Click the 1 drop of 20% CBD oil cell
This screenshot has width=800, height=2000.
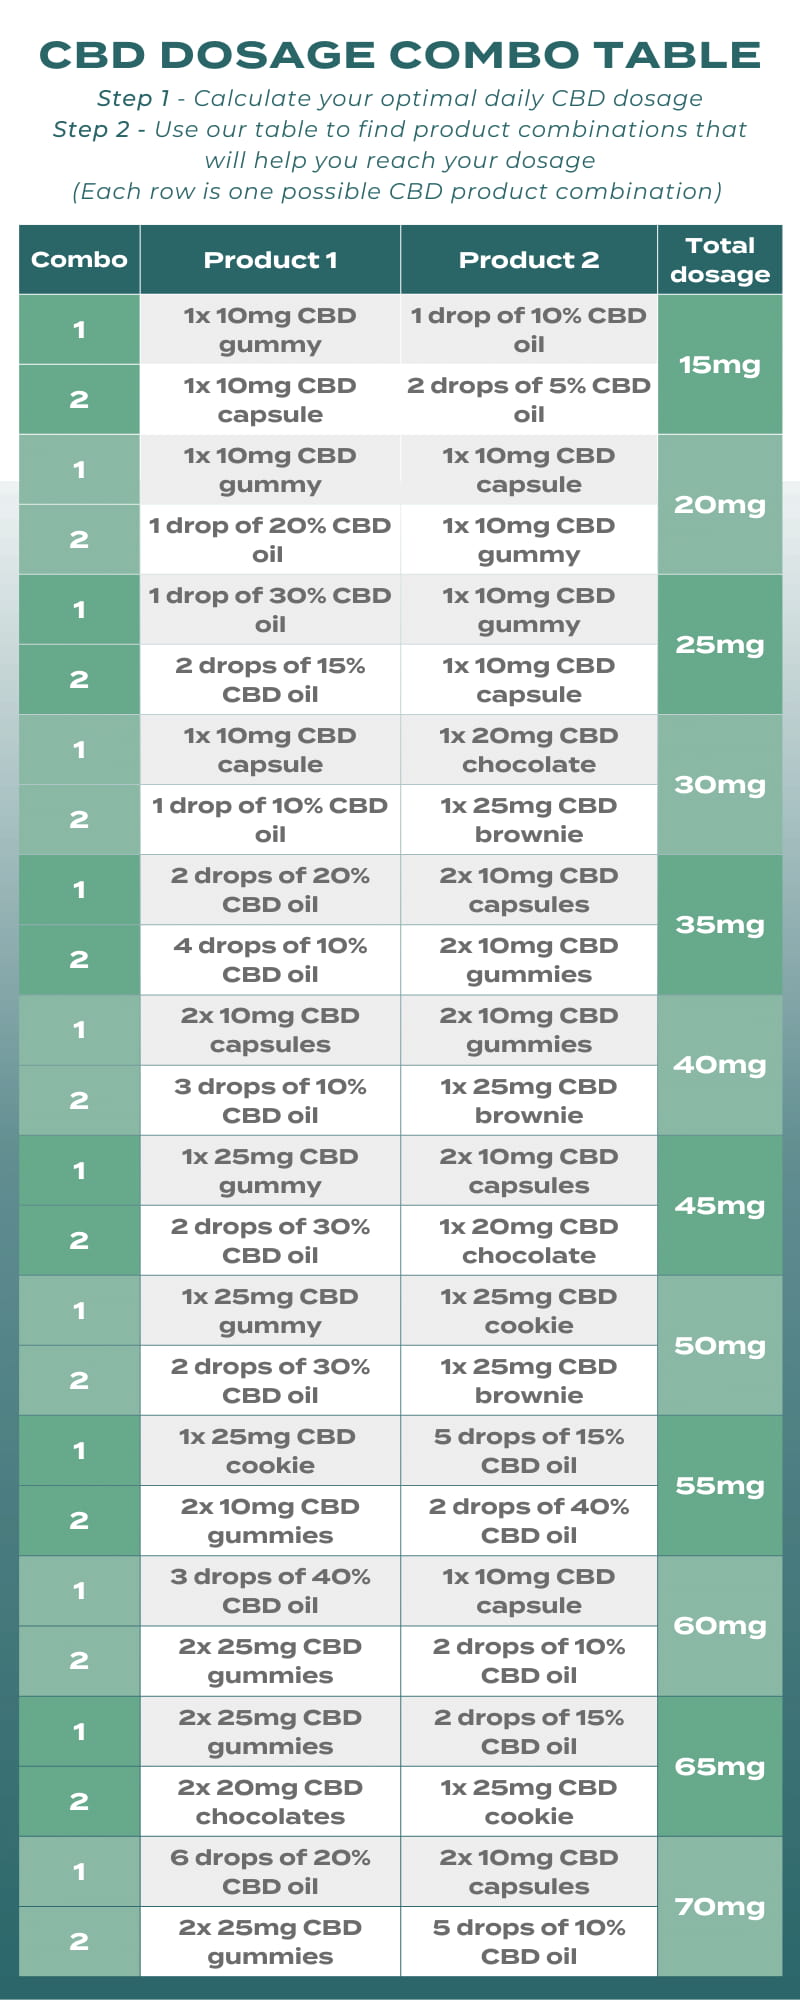click(270, 540)
